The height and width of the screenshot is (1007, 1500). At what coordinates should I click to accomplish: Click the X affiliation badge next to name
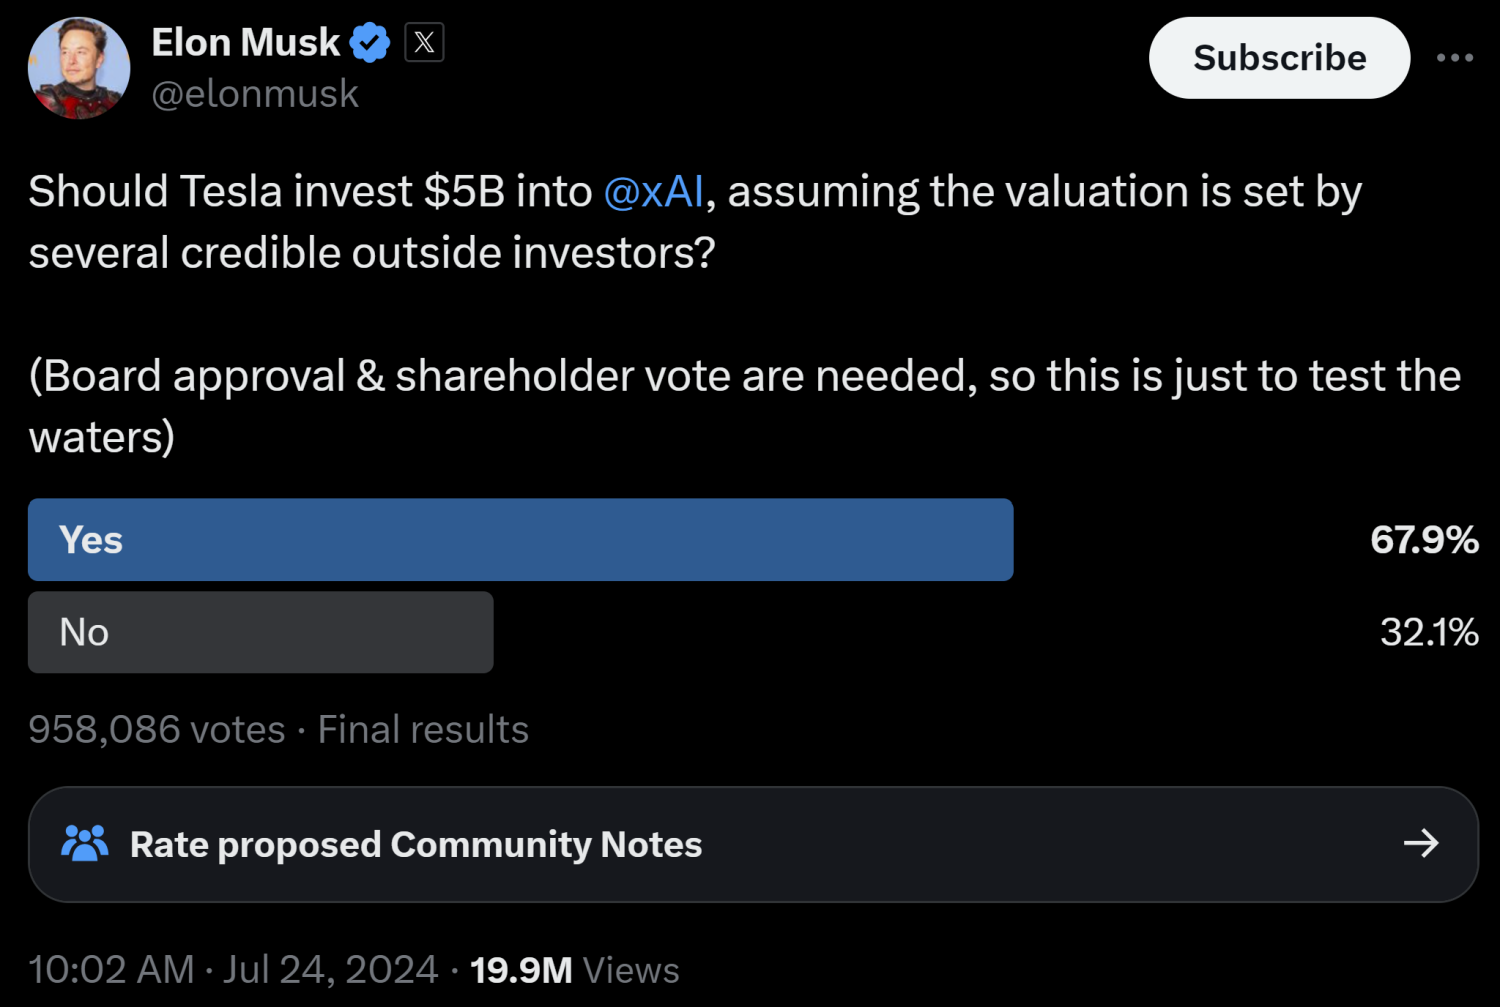click(x=424, y=42)
